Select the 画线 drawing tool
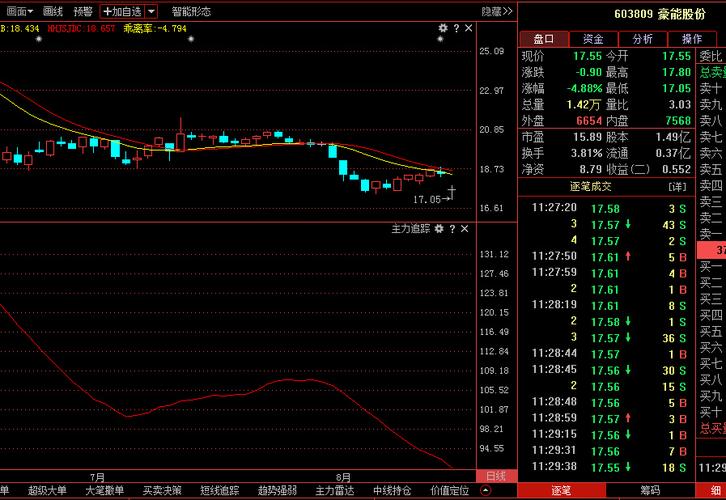The image size is (726, 500). click(x=52, y=11)
